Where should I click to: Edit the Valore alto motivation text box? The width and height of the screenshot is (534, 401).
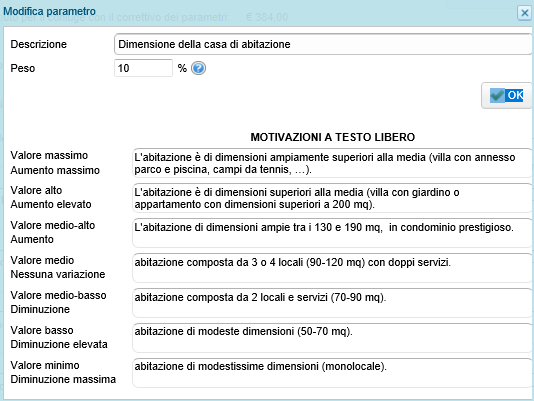click(x=332, y=198)
